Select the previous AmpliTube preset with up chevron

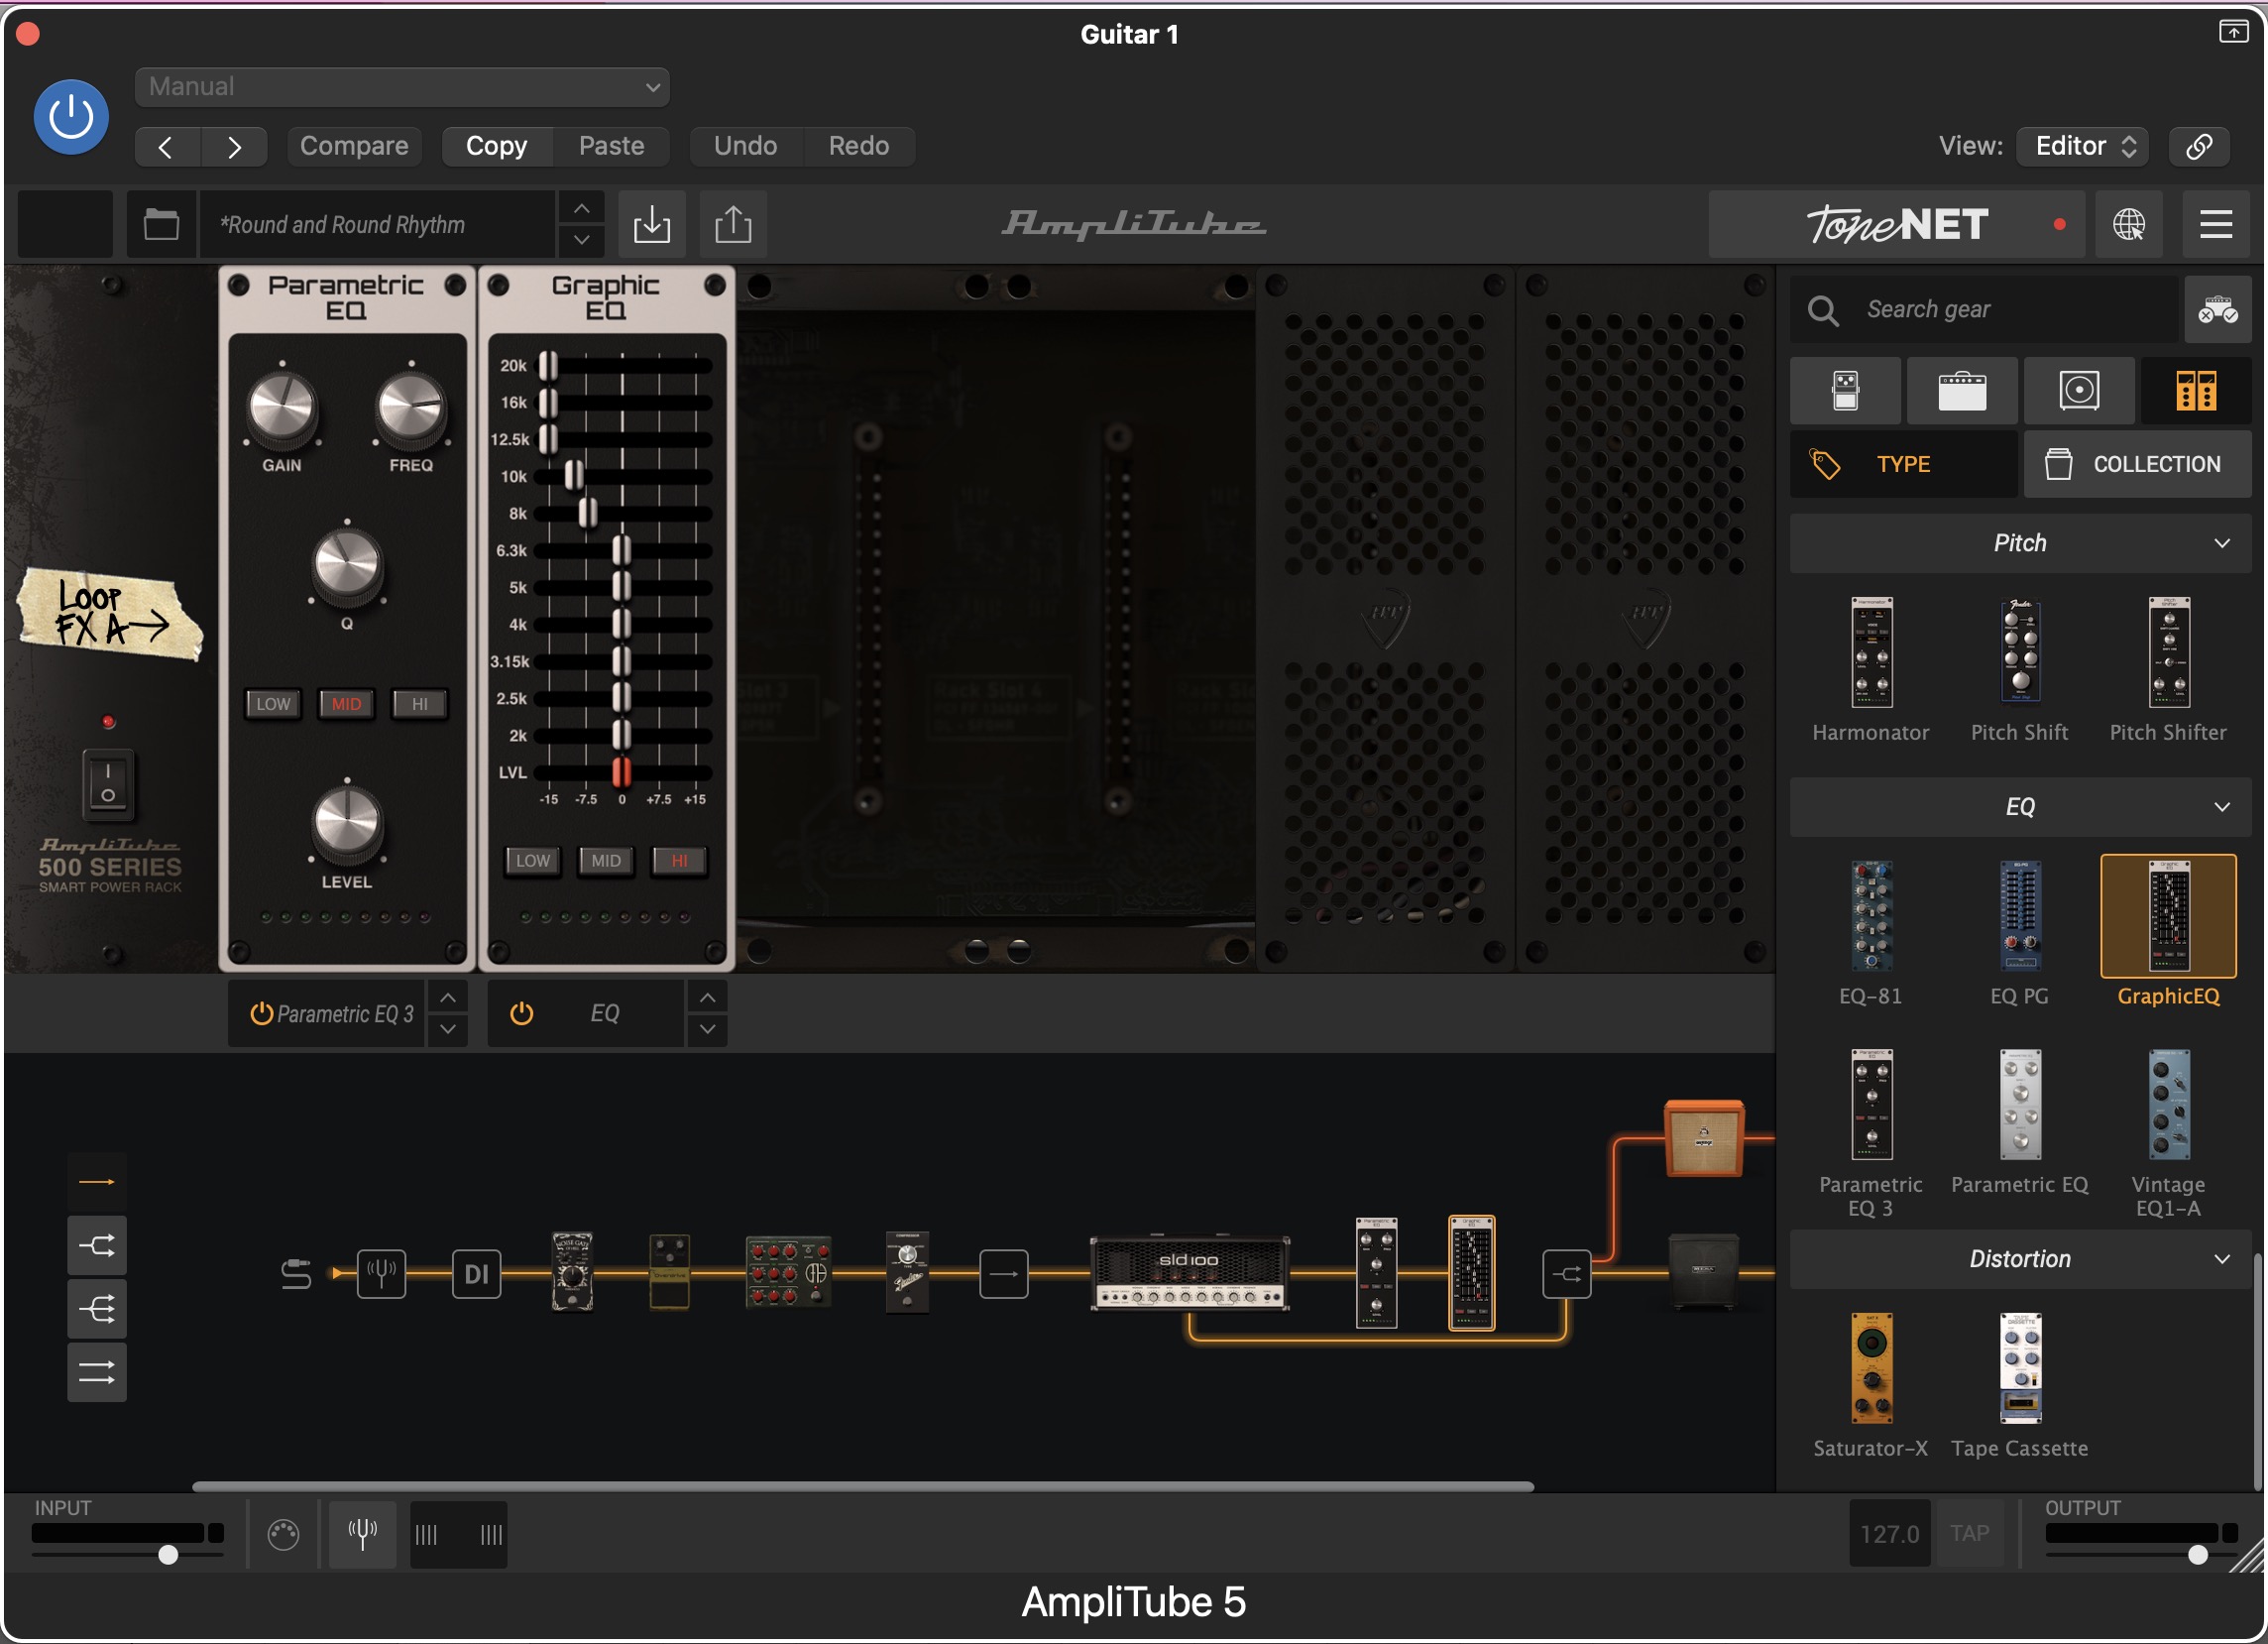pyautogui.click(x=582, y=208)
